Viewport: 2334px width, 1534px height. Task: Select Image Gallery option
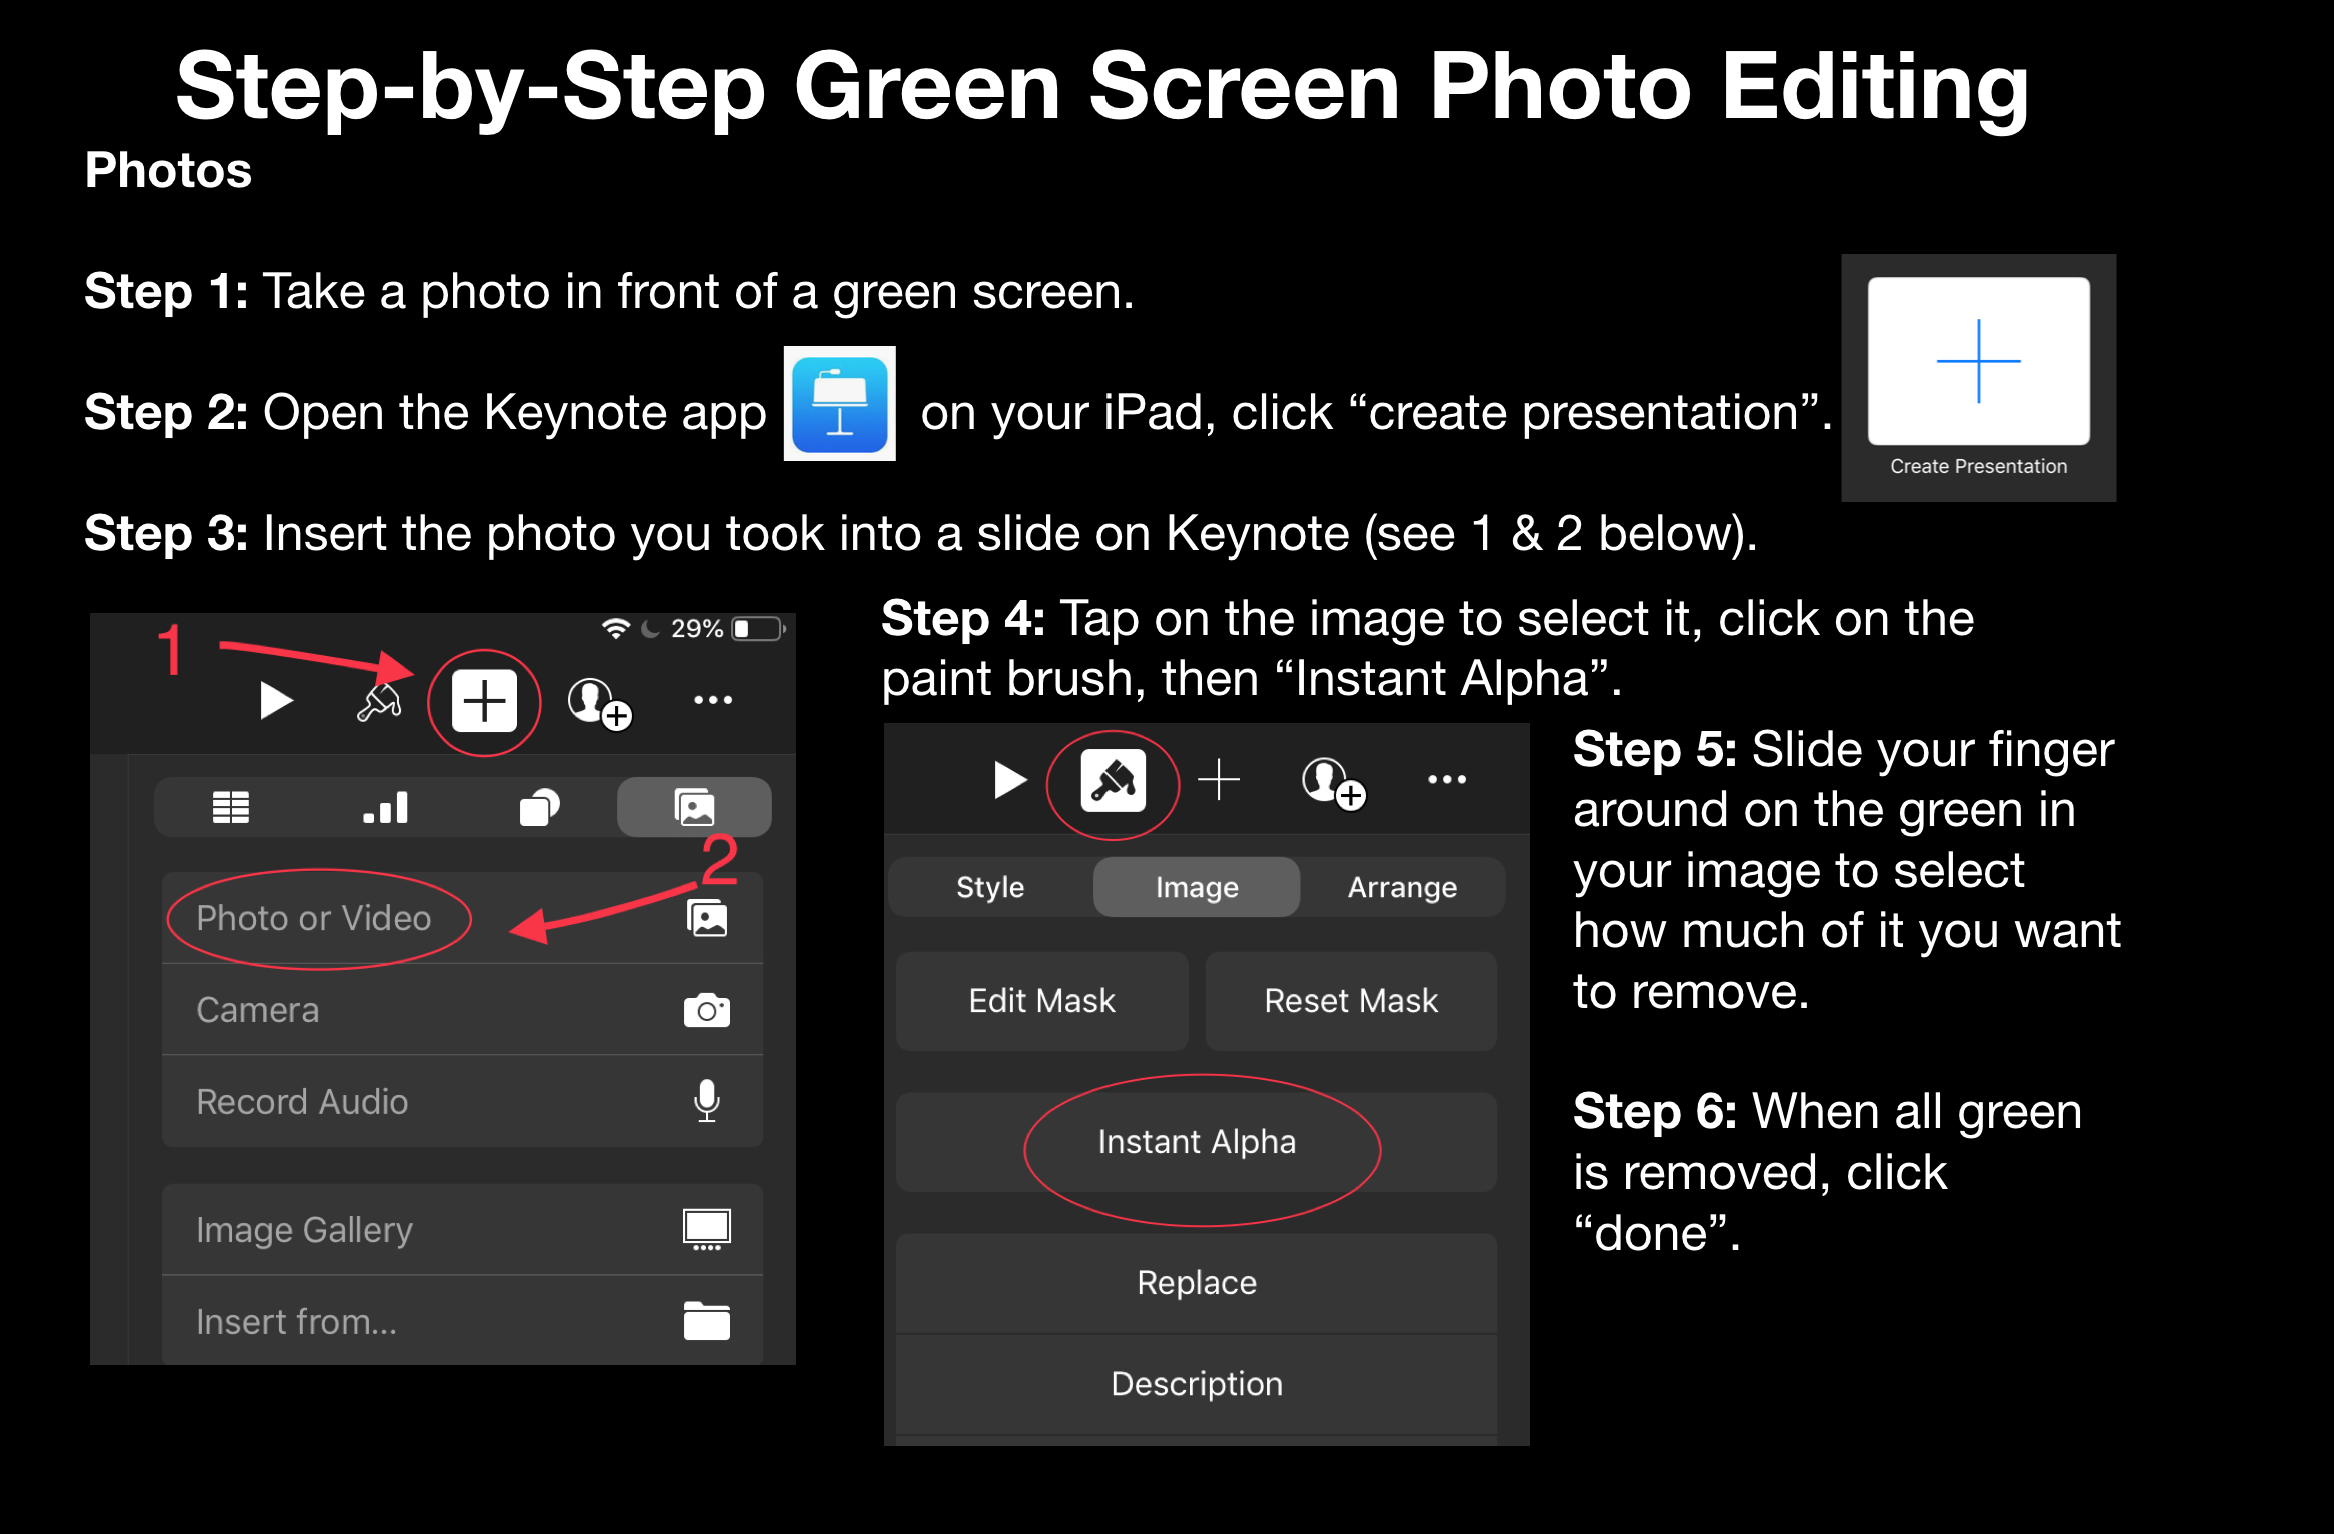point(304,1230)
